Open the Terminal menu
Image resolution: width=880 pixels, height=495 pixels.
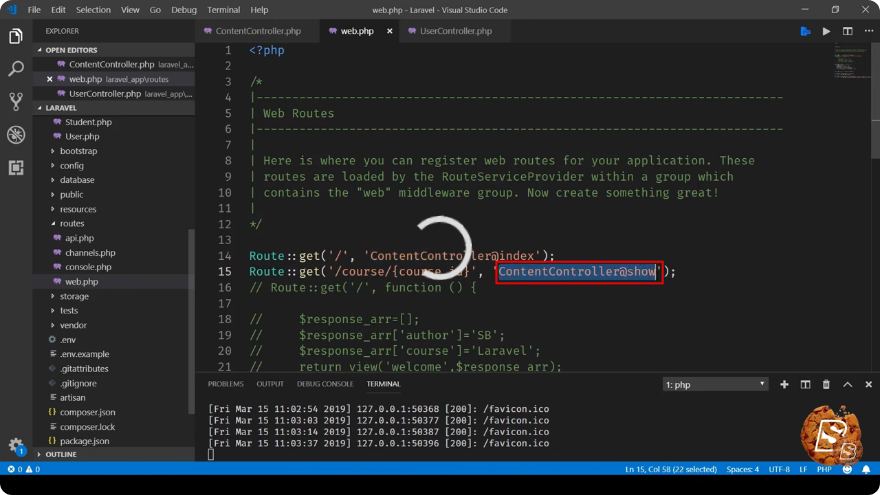click(x=223, y=10)
